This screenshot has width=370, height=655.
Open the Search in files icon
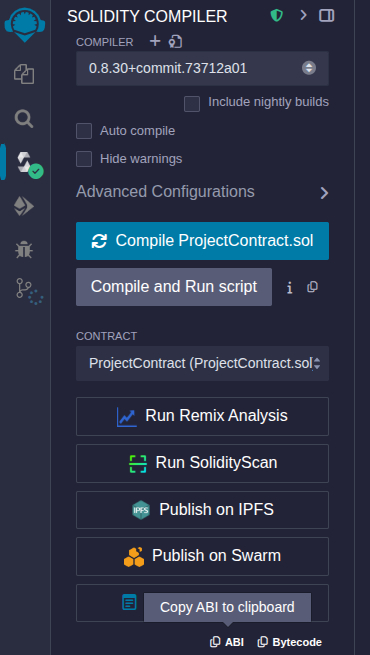tap(24, 119)
